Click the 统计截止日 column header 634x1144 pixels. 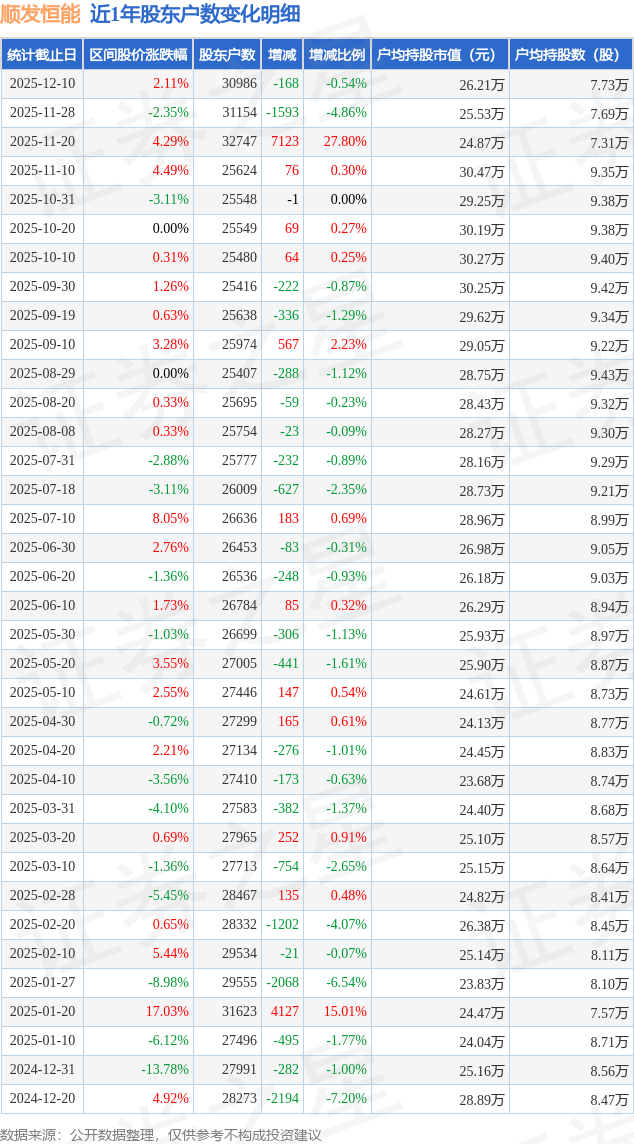(x=41, y=55)
